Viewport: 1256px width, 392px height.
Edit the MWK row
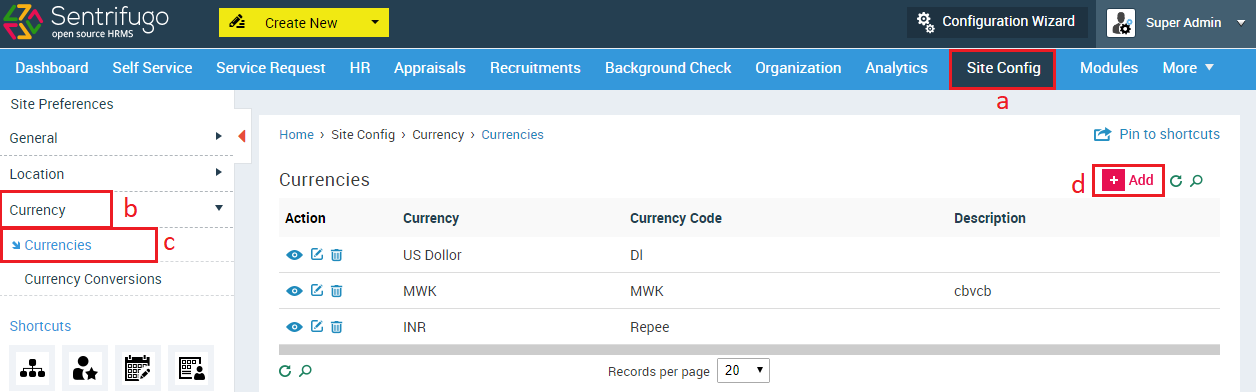tap(317, 291)
